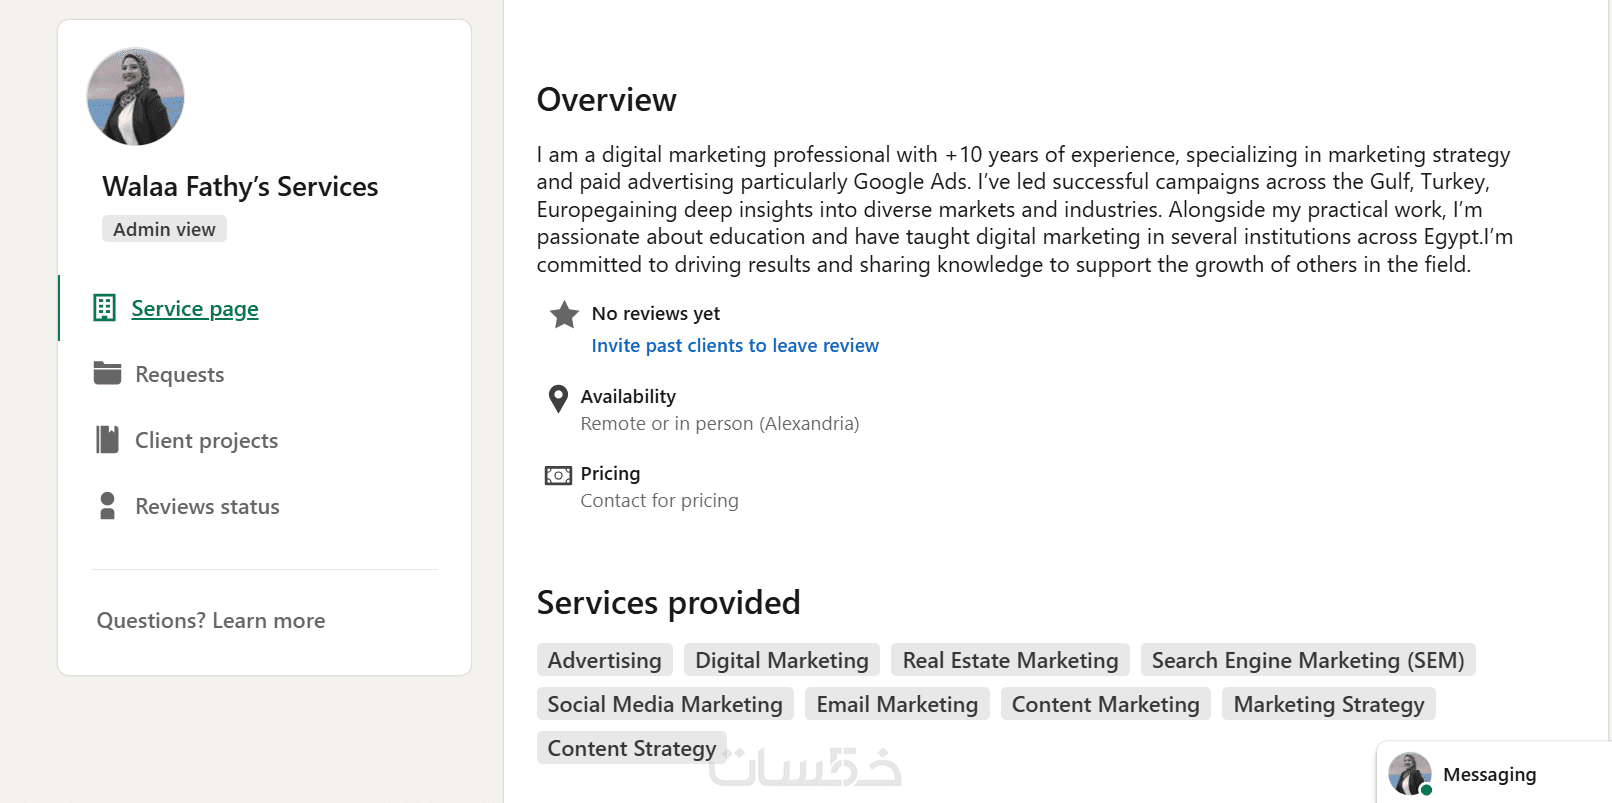Click the Admin view badge
This screenshot has height=803, width=1612.
point(164,229)
